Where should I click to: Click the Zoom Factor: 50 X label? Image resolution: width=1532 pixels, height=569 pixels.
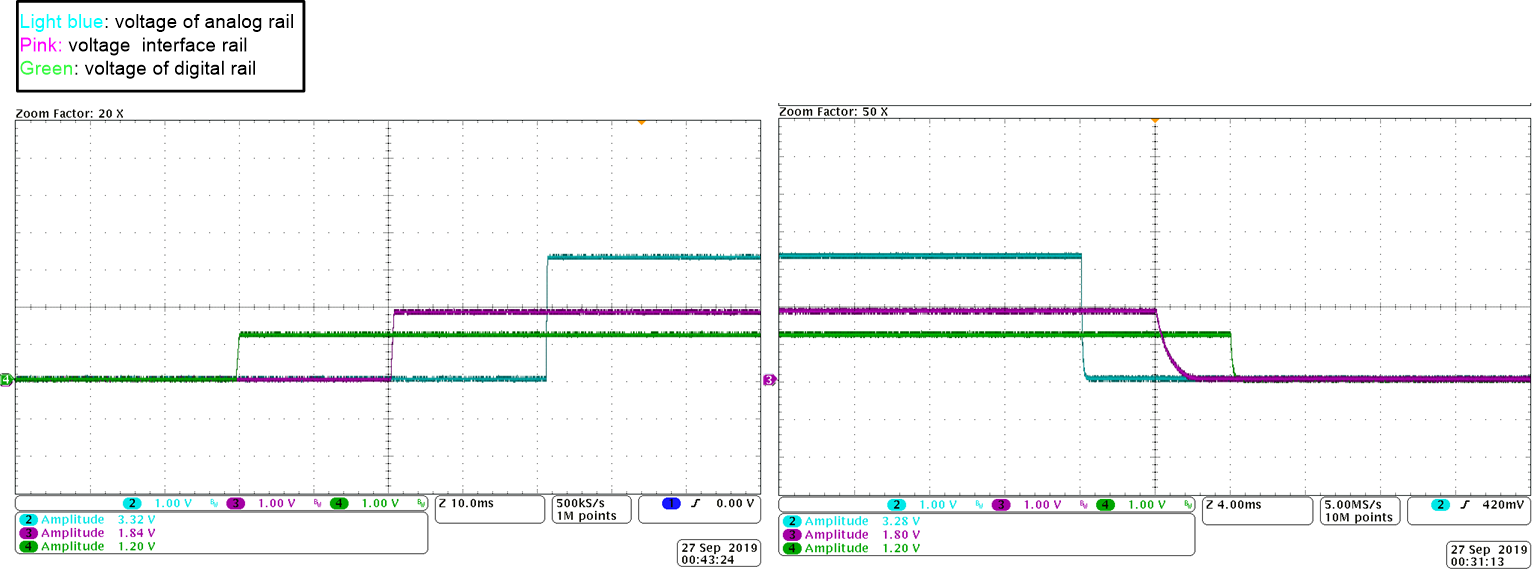pos(833,111)
